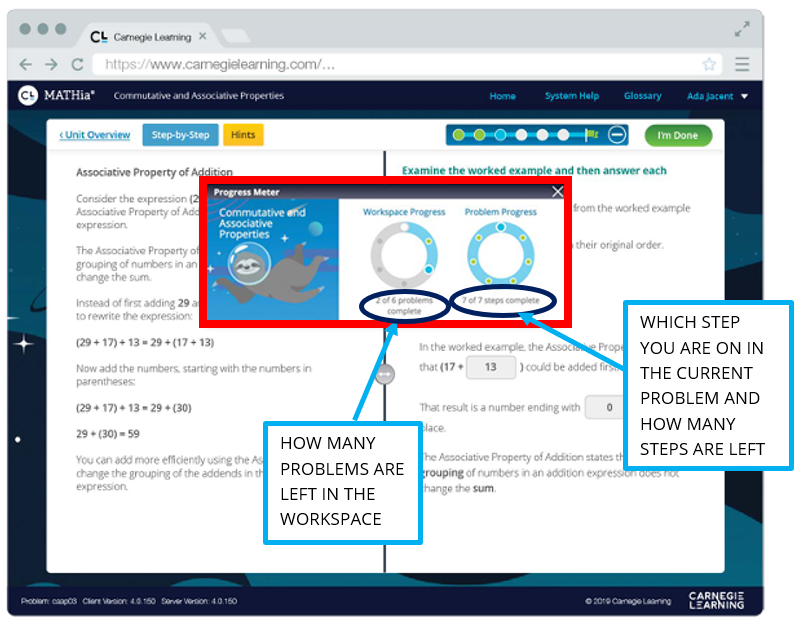Expand the Ada Jacent user dropdown
This screenshot has width=807, height=627.
(x=717, y=96)
